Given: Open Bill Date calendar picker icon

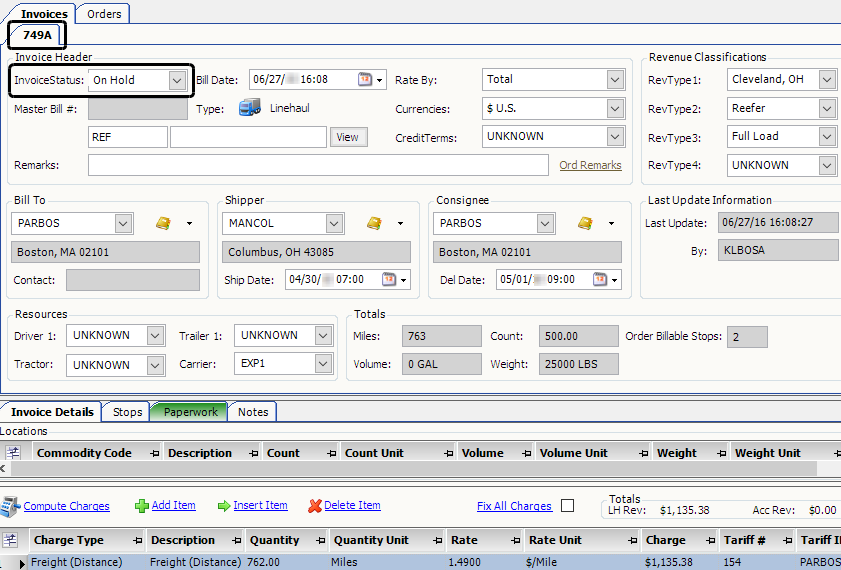Looking at the screenshot, I should pyautogui.click(x=365, y=79).
